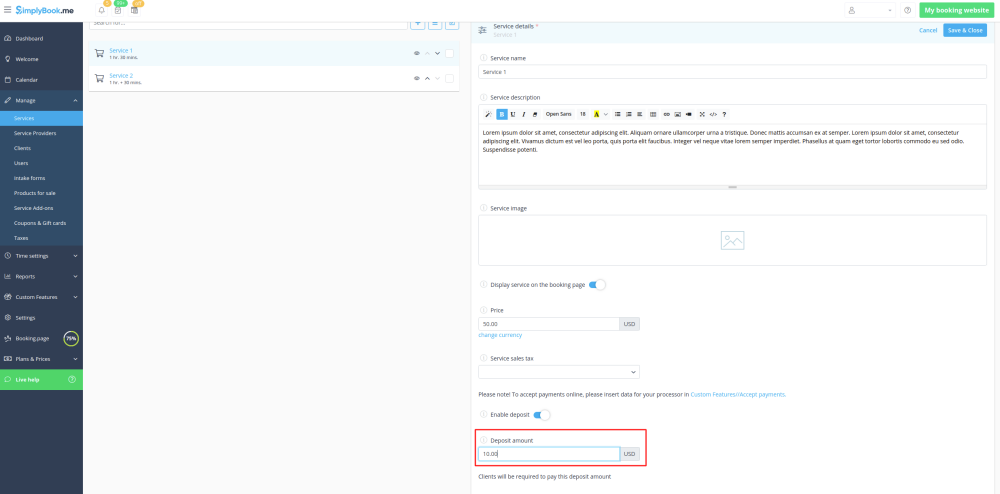
Task: Check the Service 2 checkbox
Action: (450, 78)
